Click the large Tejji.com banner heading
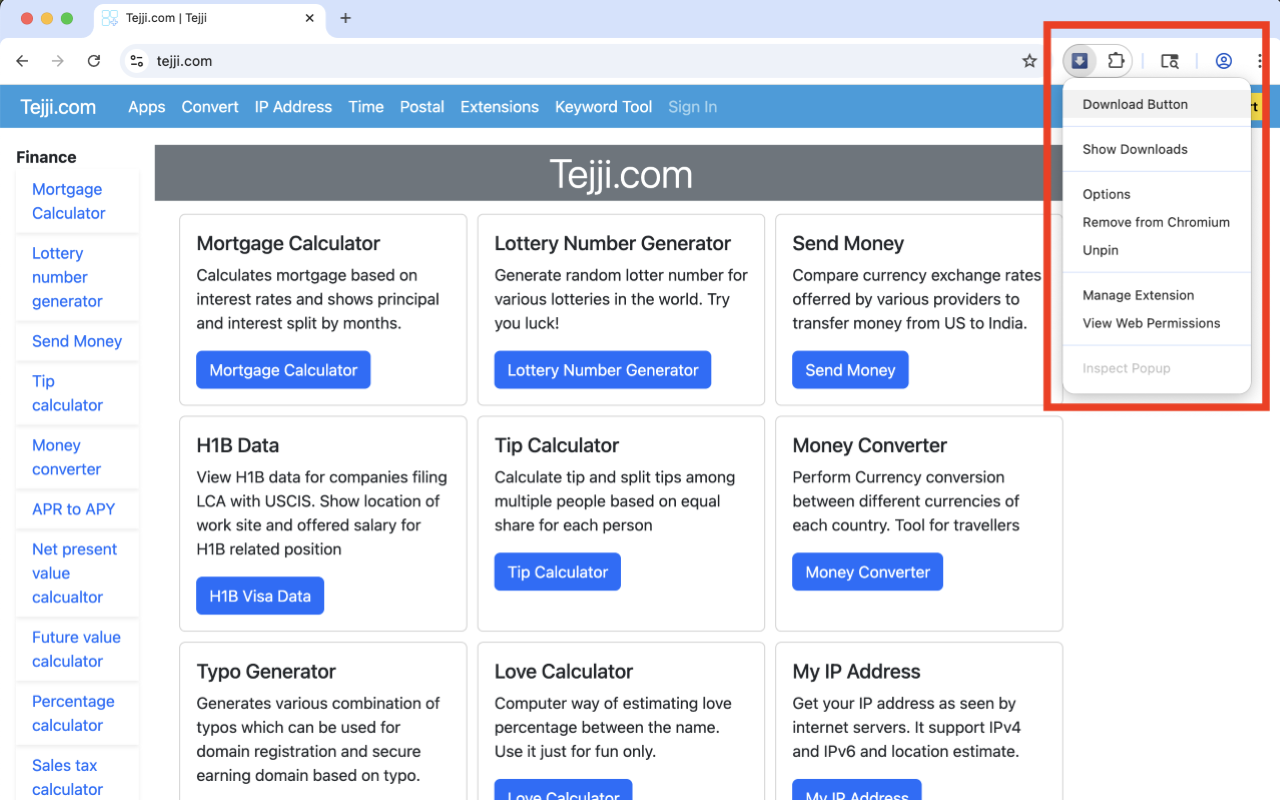This screenshot has height=800, width=1280. pyautogui.click(x=621, y=175)
